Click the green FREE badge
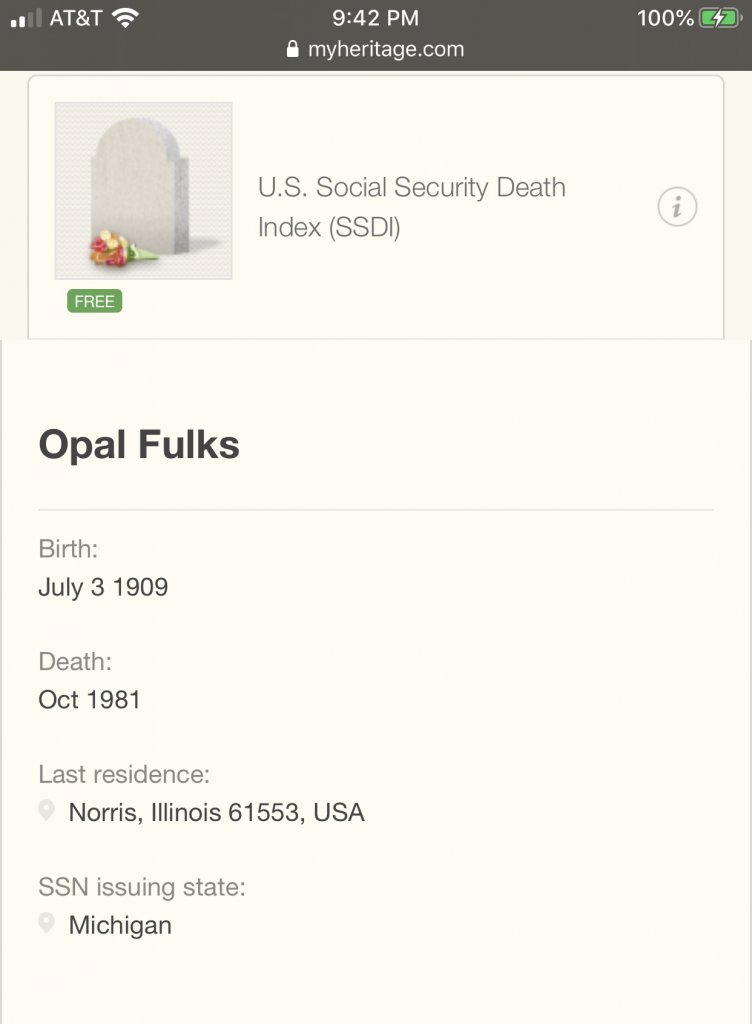Image resolution: width=752 pixels, height=1024 pixels. (95, 301)
